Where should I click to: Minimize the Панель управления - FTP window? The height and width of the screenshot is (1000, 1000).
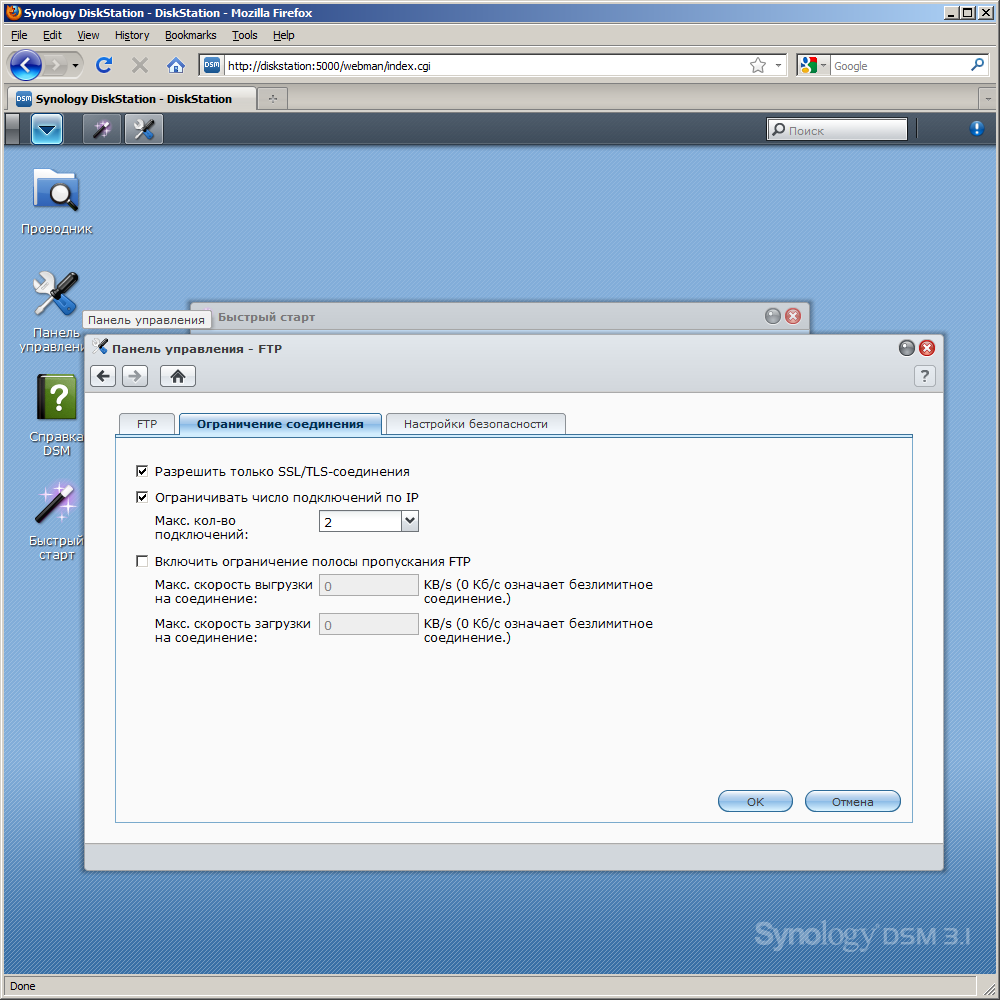click(x=906, y=348)
